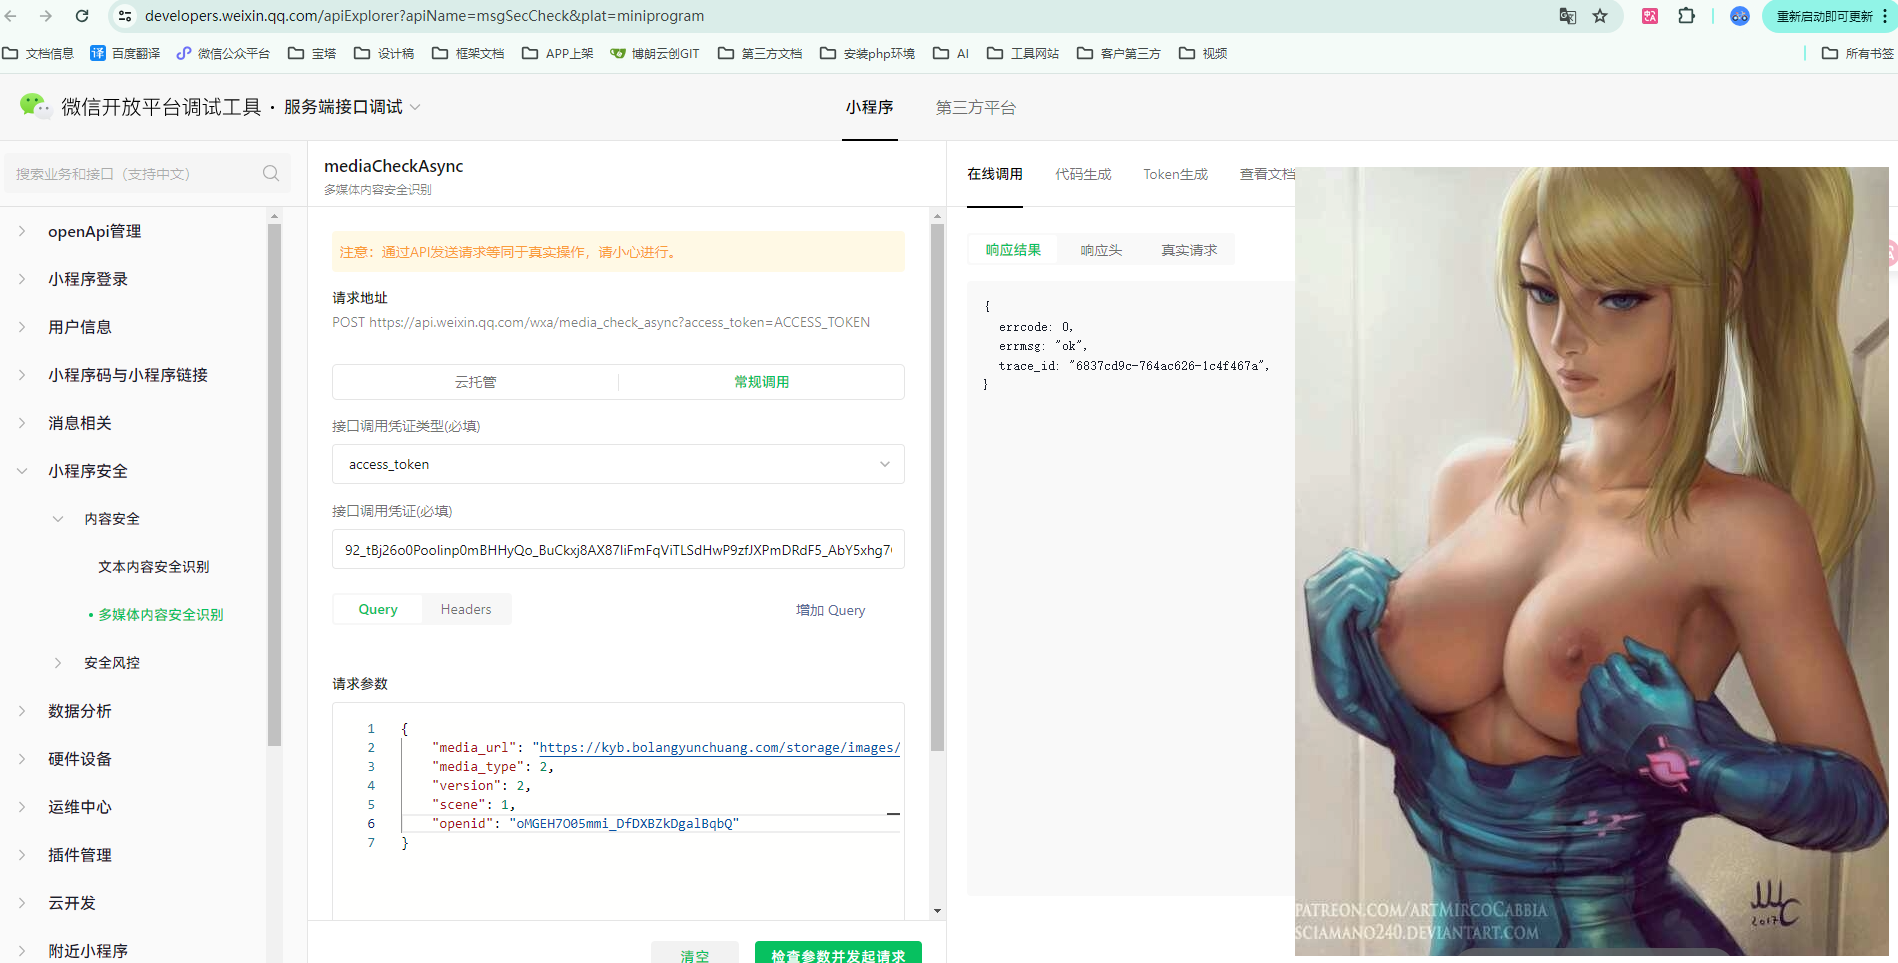Open the browser three-dot menu
Viewport: 1898px width, 963px height.
pyautogui.click(x=1885, y=16)
